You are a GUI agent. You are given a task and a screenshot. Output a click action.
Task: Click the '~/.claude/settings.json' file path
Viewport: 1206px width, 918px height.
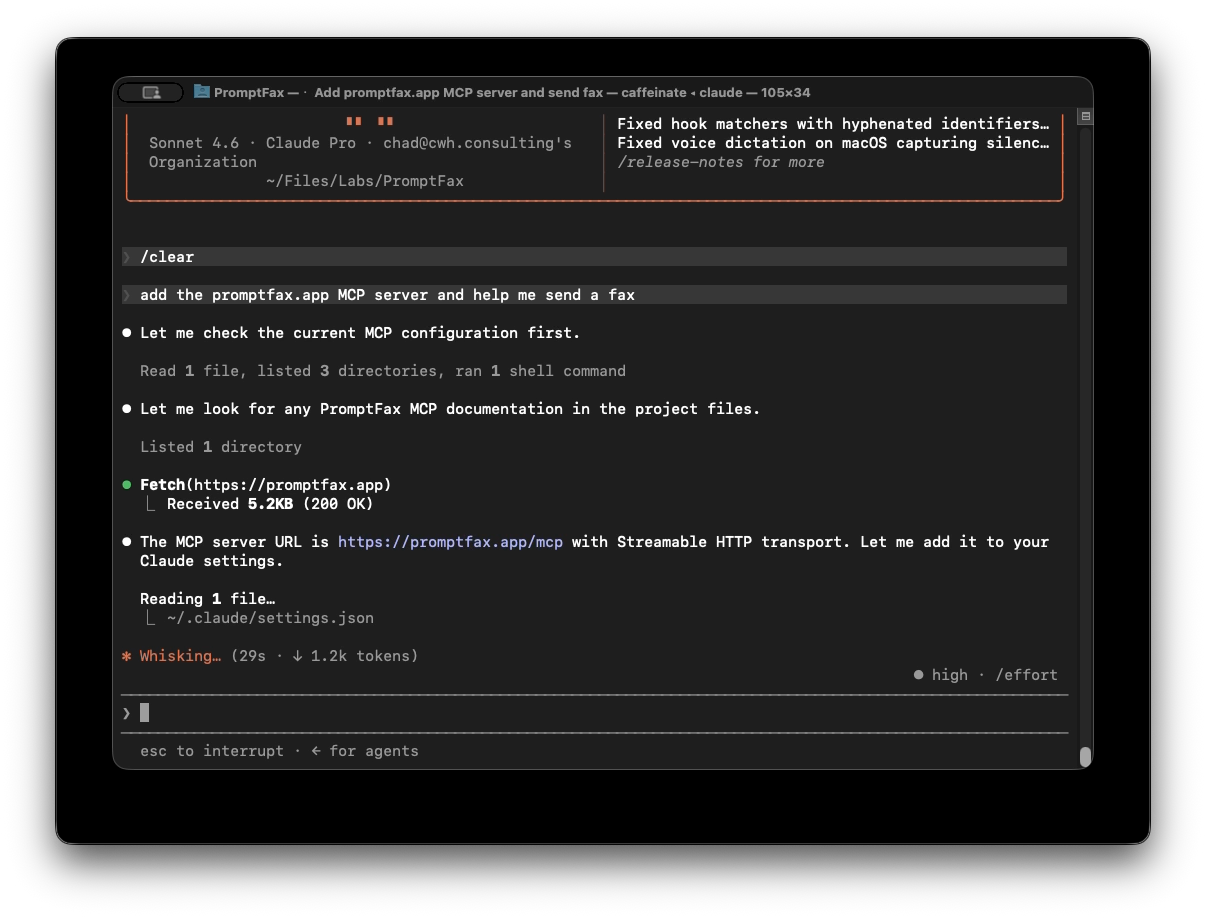point(270,618)
